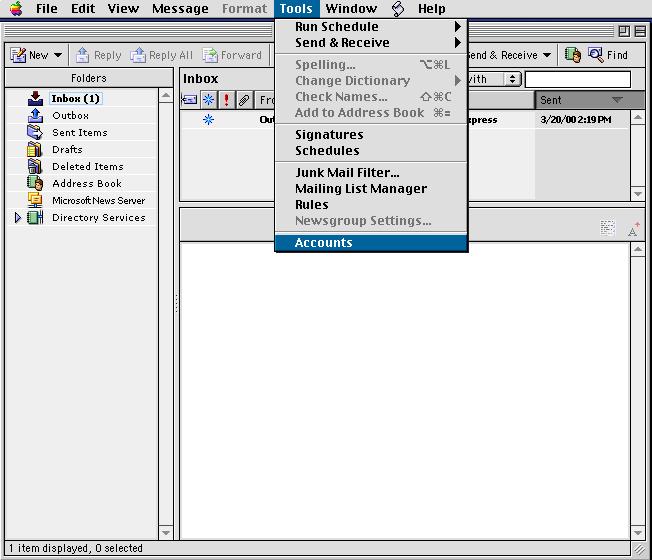Open the File menu
This screenshot has height=560, width=652.
click(x=47, y=8)
